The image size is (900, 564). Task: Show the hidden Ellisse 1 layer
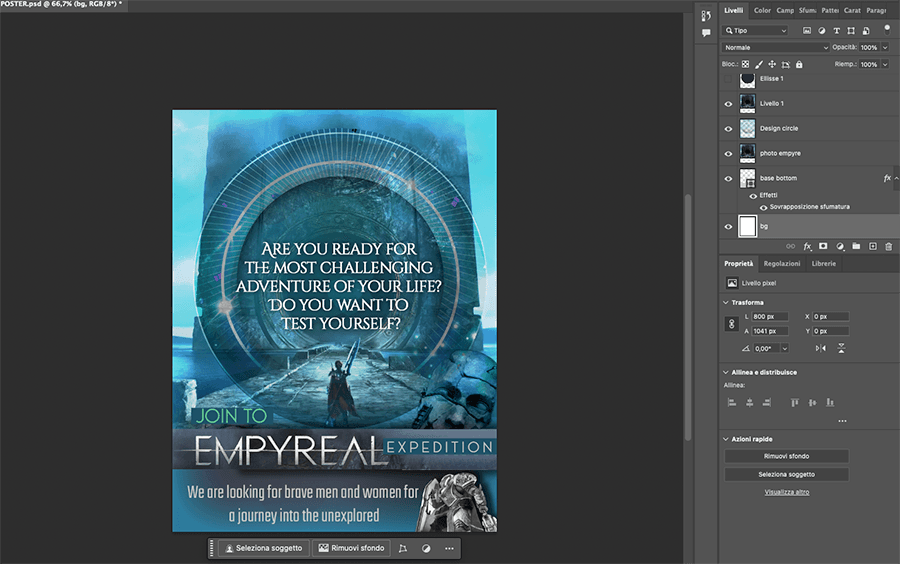point(728,79)
